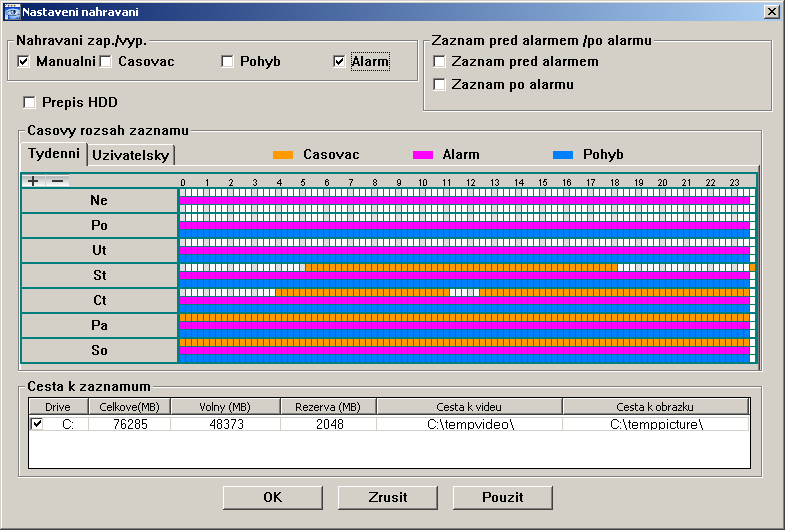Click the minus icon above the schedule grid
The width and height of the screenshot is (785, 530).
tap(58, 181)
